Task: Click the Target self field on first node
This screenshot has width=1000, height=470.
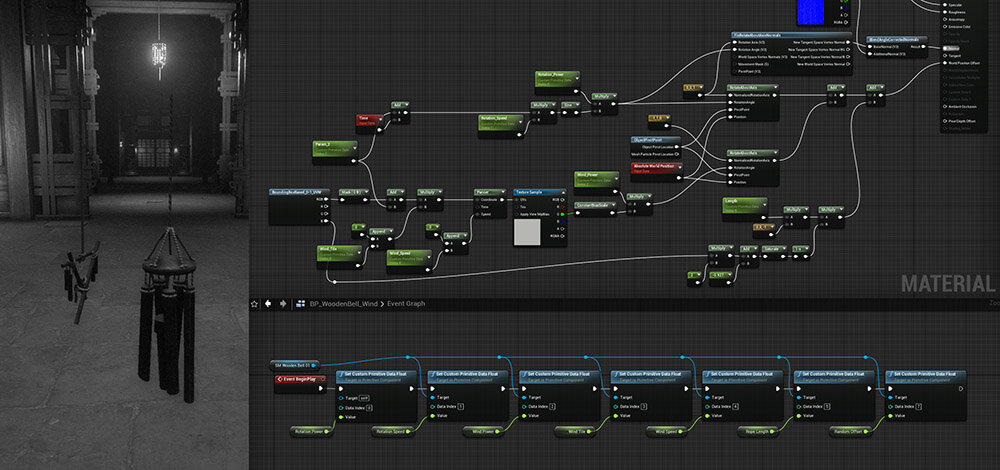Action: tap(364, 398)
